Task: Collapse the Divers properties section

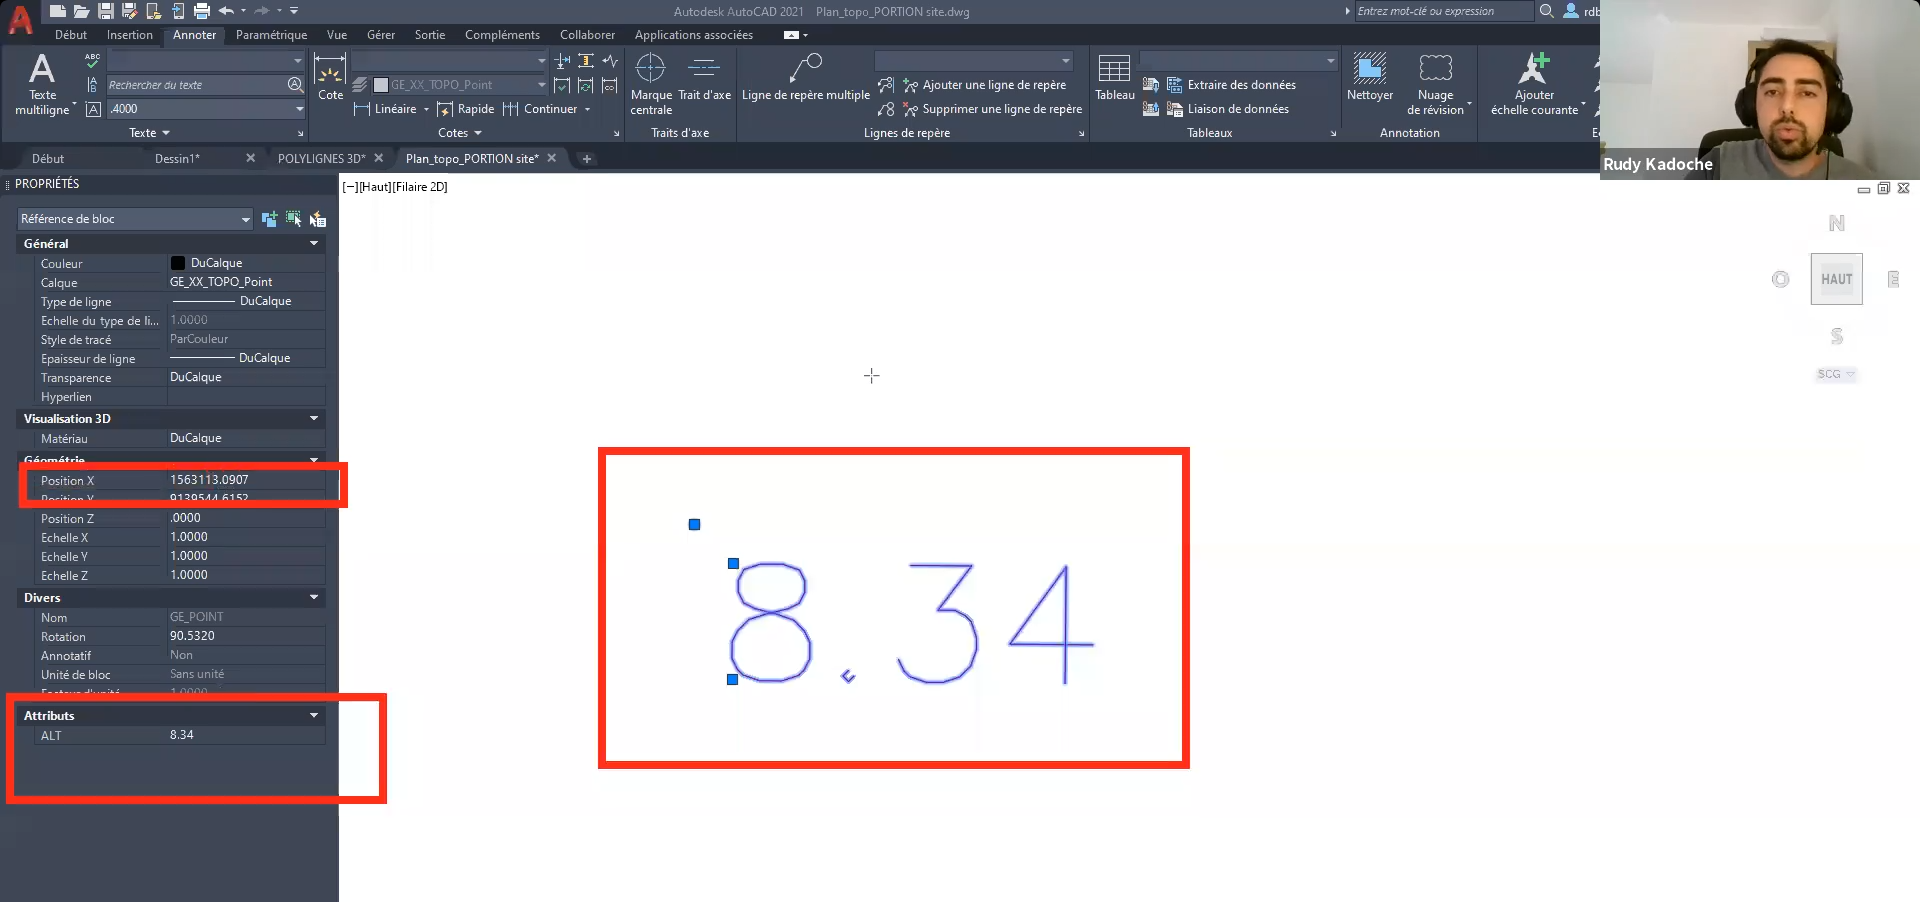Action: [314, 598]
